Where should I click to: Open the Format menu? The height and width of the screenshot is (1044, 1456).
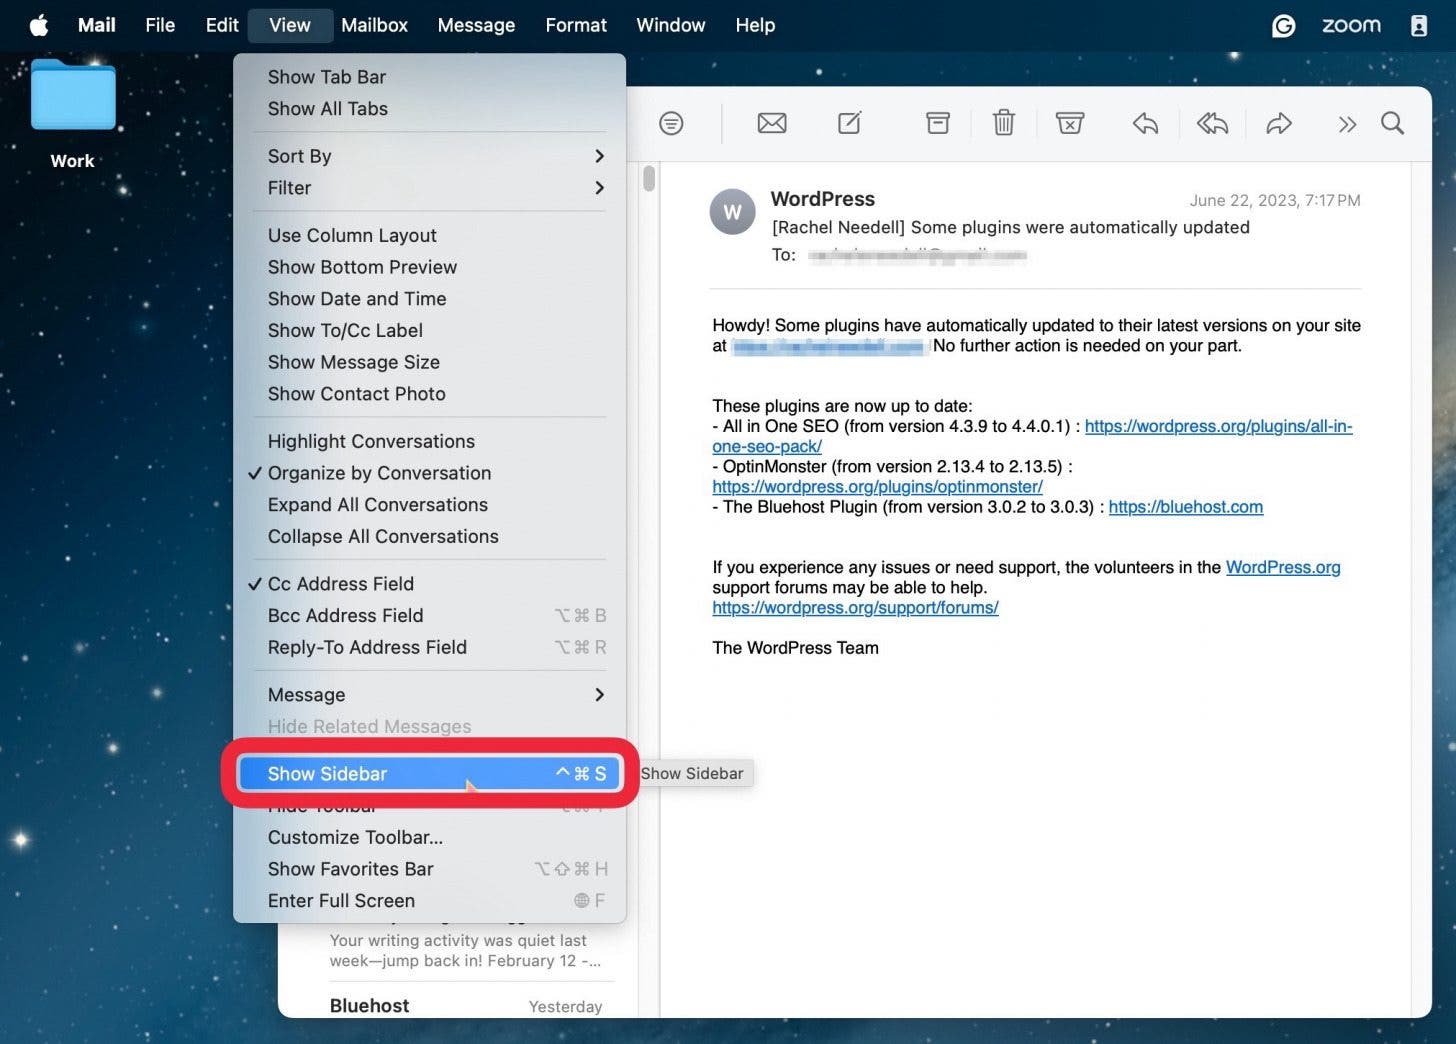click(576, 25)
